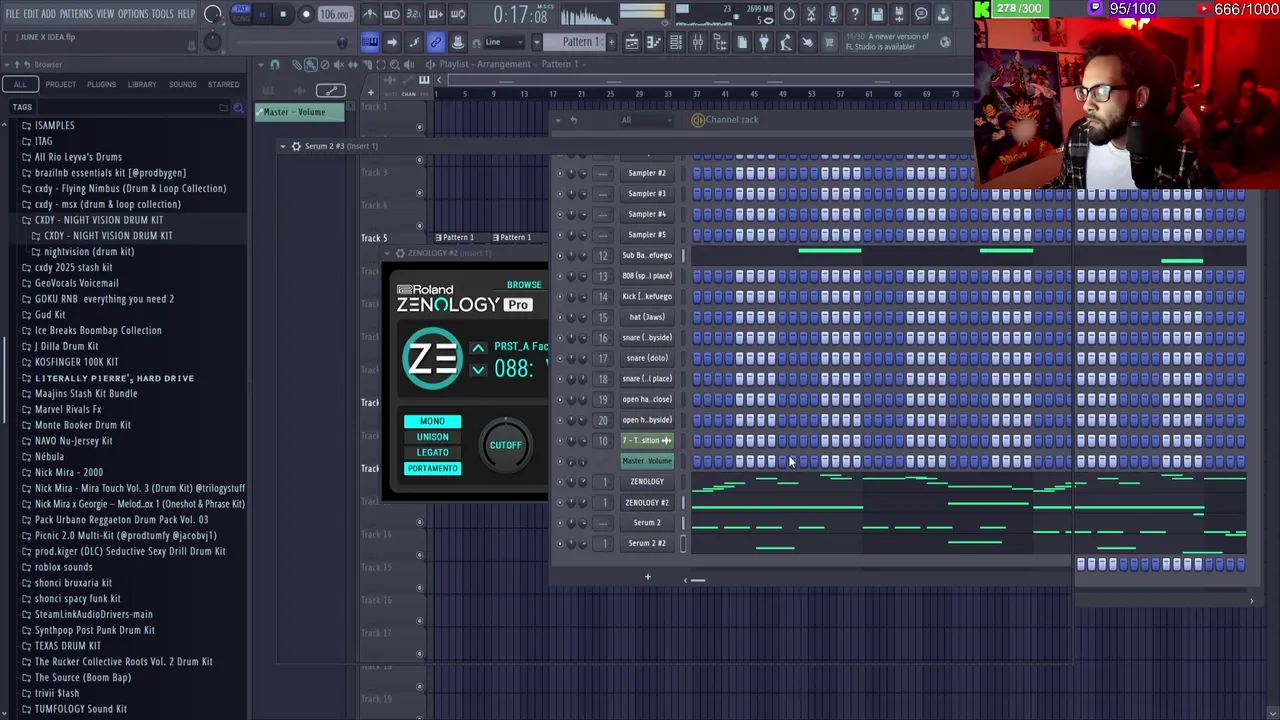Select the paint brush tool in Playlist
The image size is (1280, 720).
[310, 65]
